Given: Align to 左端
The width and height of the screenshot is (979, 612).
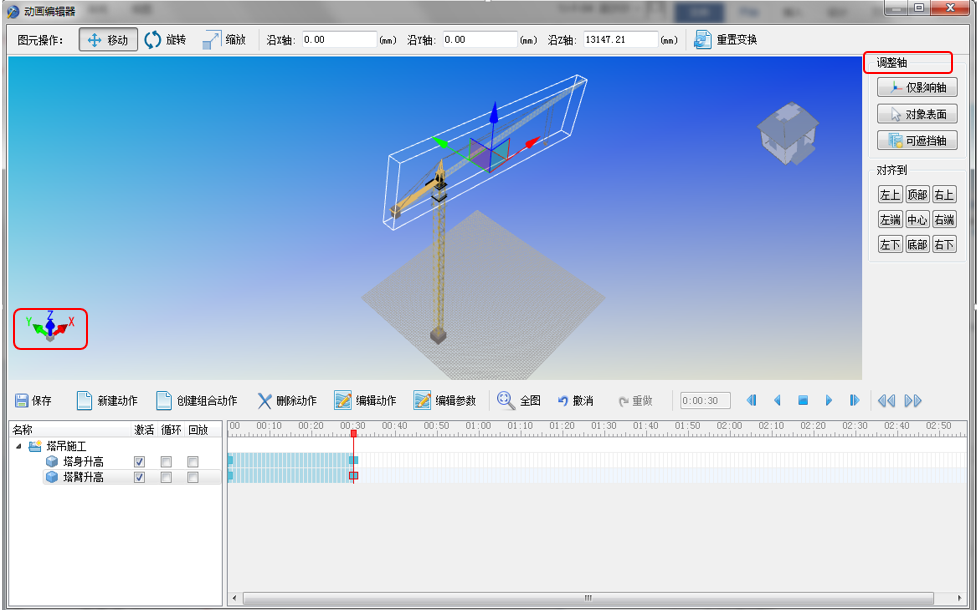Looking at the screenshot, I should pyautogui.click(x=890, y=220).
